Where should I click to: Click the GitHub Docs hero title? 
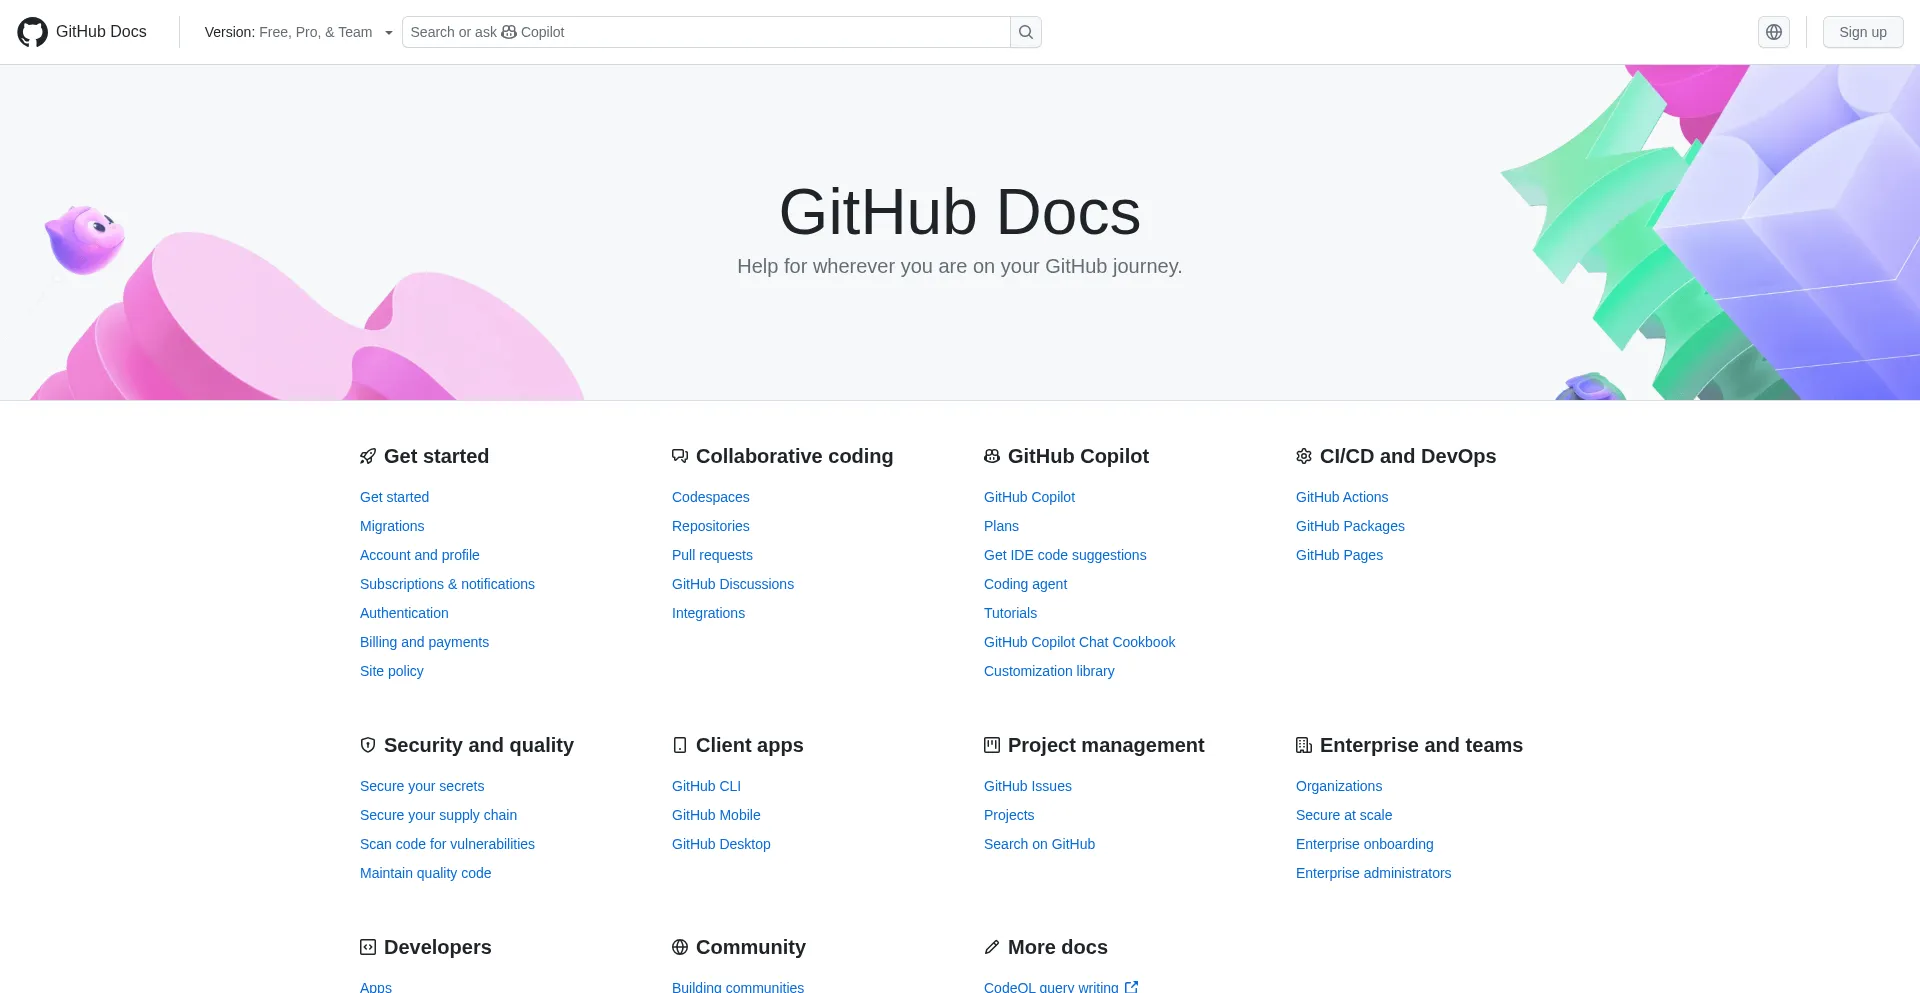(960, 212)
